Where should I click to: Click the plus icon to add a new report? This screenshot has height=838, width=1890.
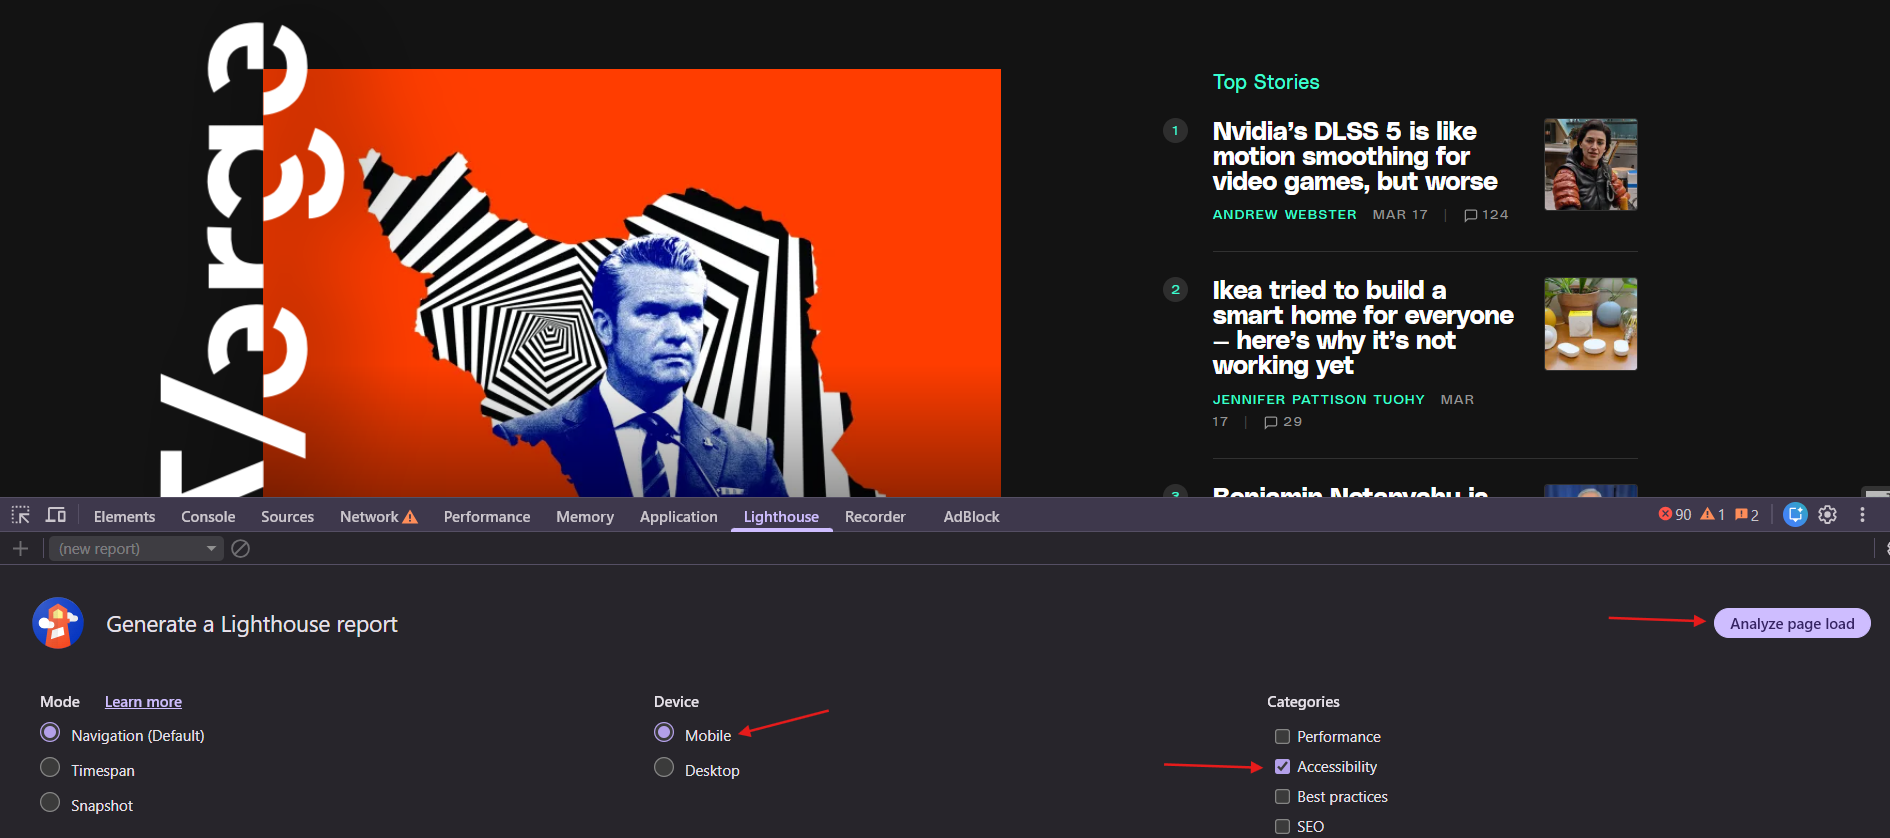coord(20,548)
